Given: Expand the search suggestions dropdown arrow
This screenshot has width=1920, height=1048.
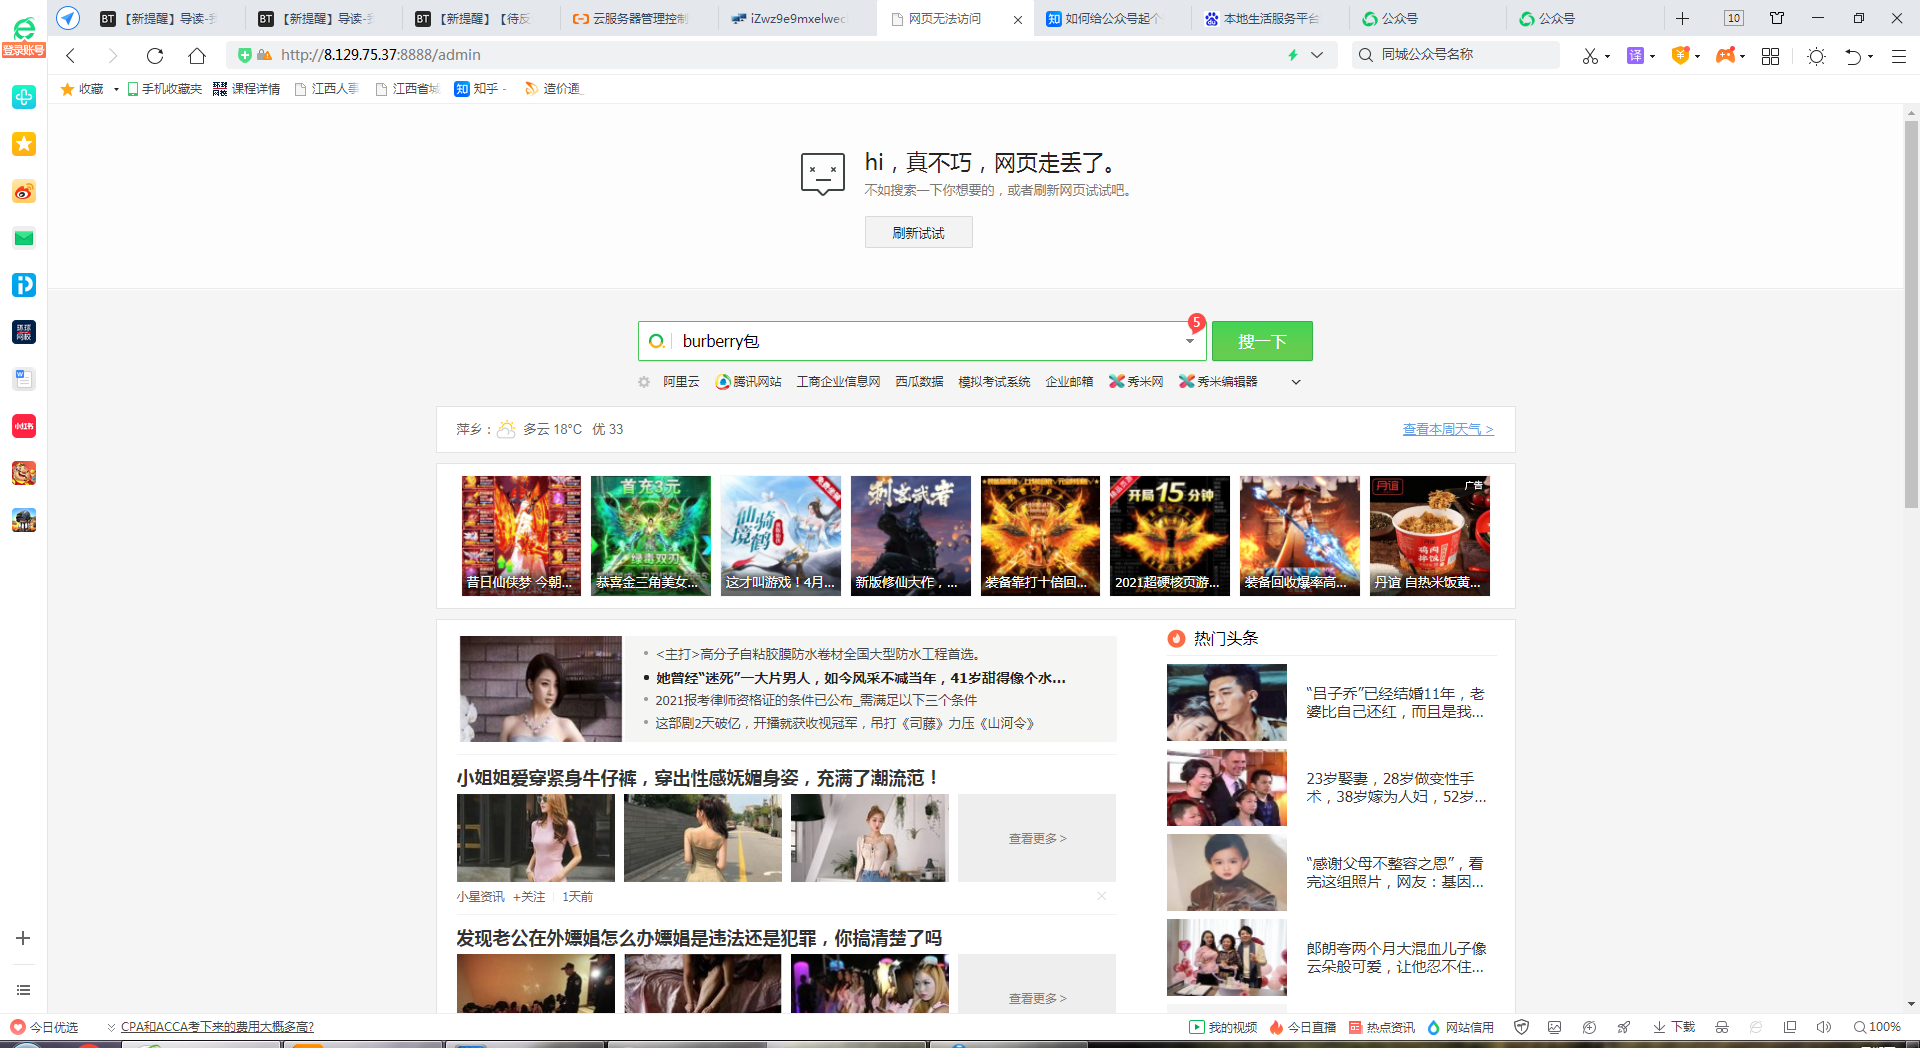Looking at the screenshot, I should click(1190, 341).
